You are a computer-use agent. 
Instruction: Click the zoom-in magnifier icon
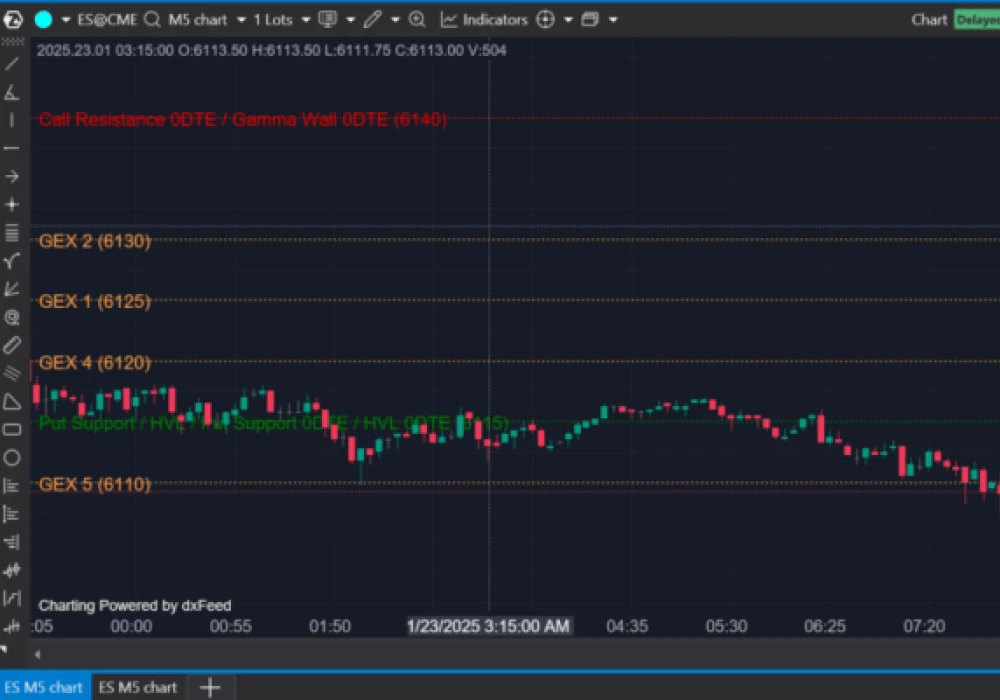point(417,20)
